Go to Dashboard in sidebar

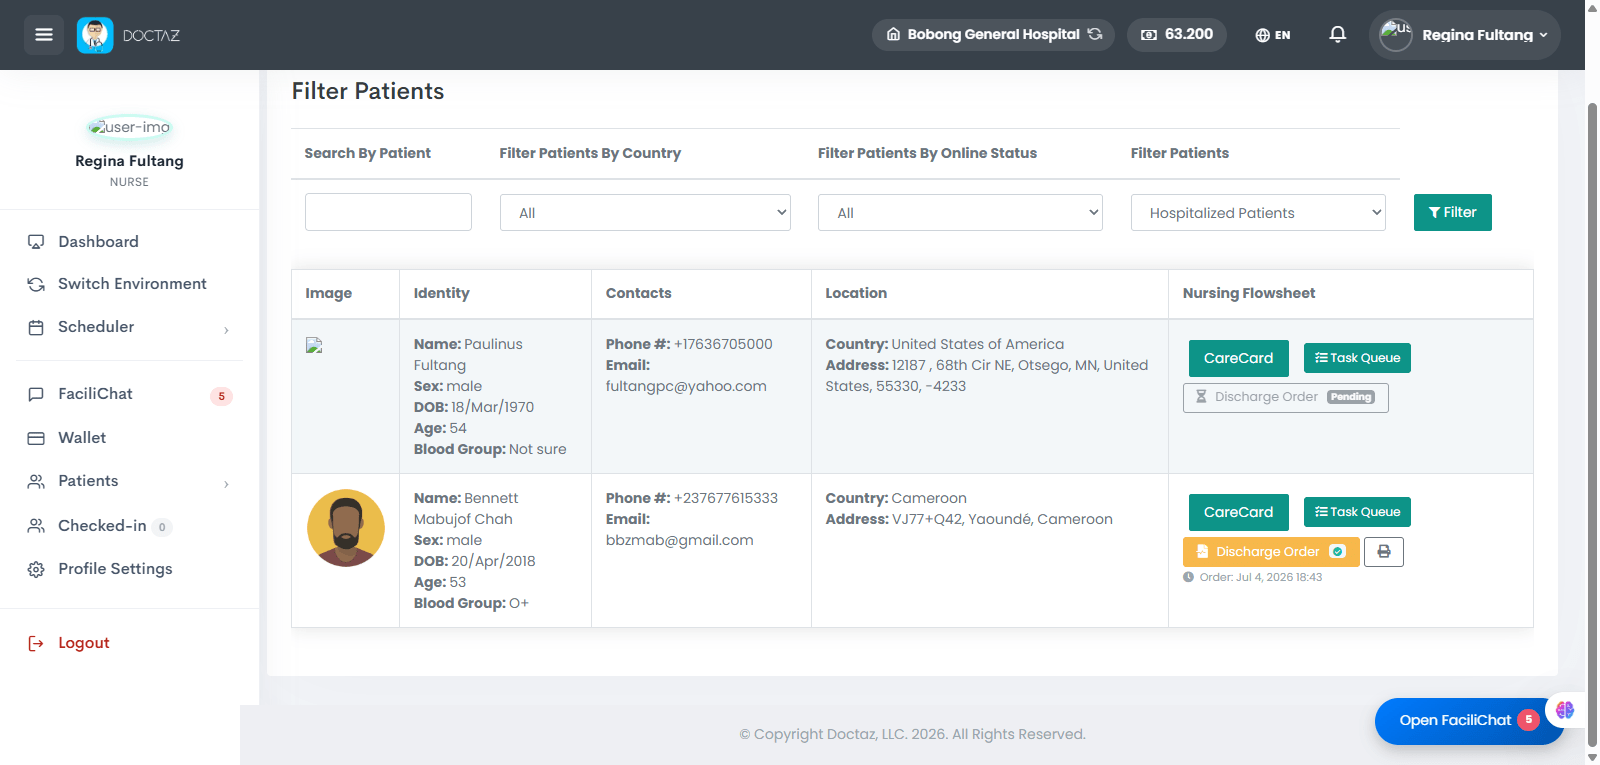click(98, 242)
